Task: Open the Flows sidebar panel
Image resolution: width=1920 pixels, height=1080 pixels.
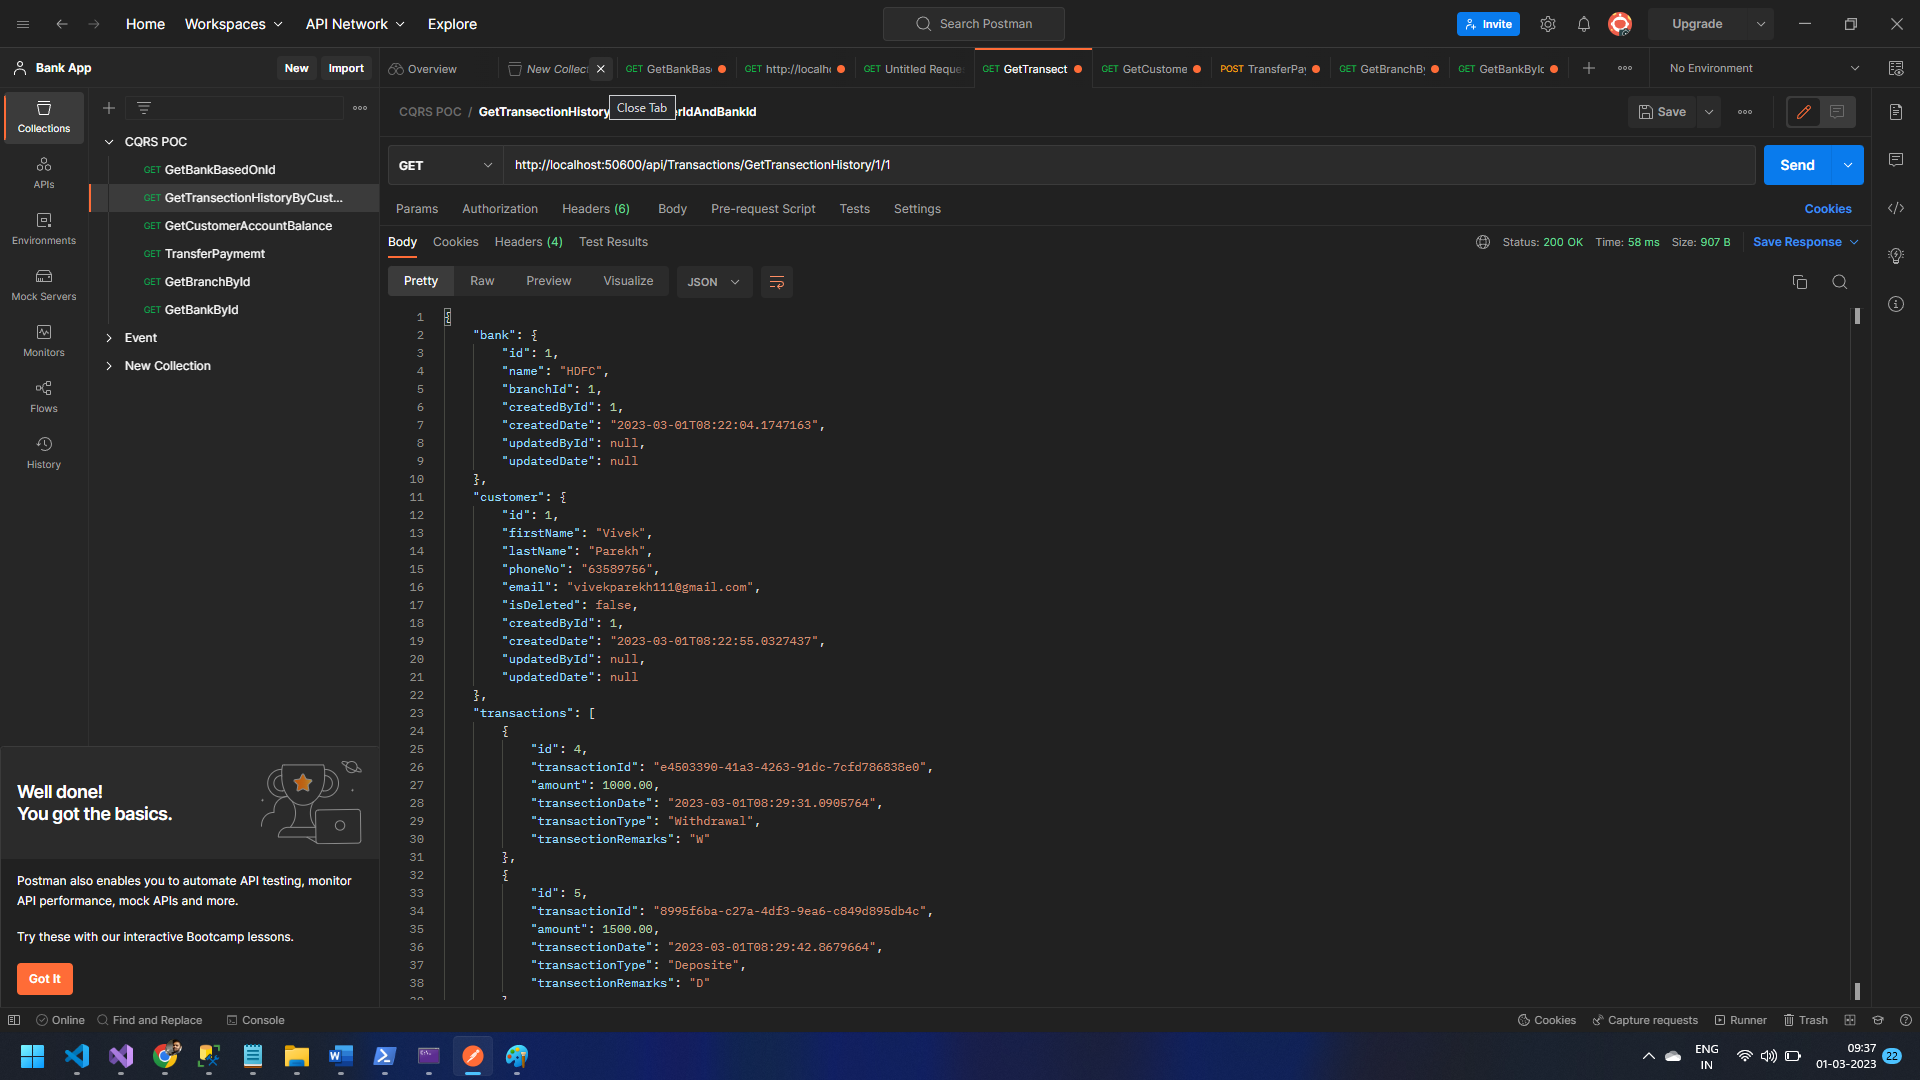Action: [43, 396]
